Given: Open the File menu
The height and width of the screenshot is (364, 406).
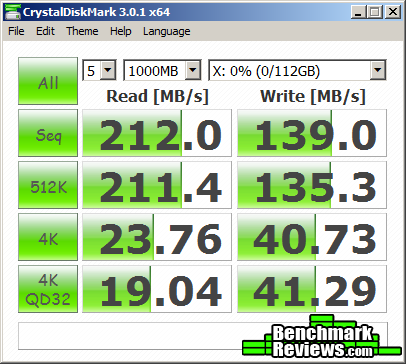Looking at the screenshot, I should [16, 31].
